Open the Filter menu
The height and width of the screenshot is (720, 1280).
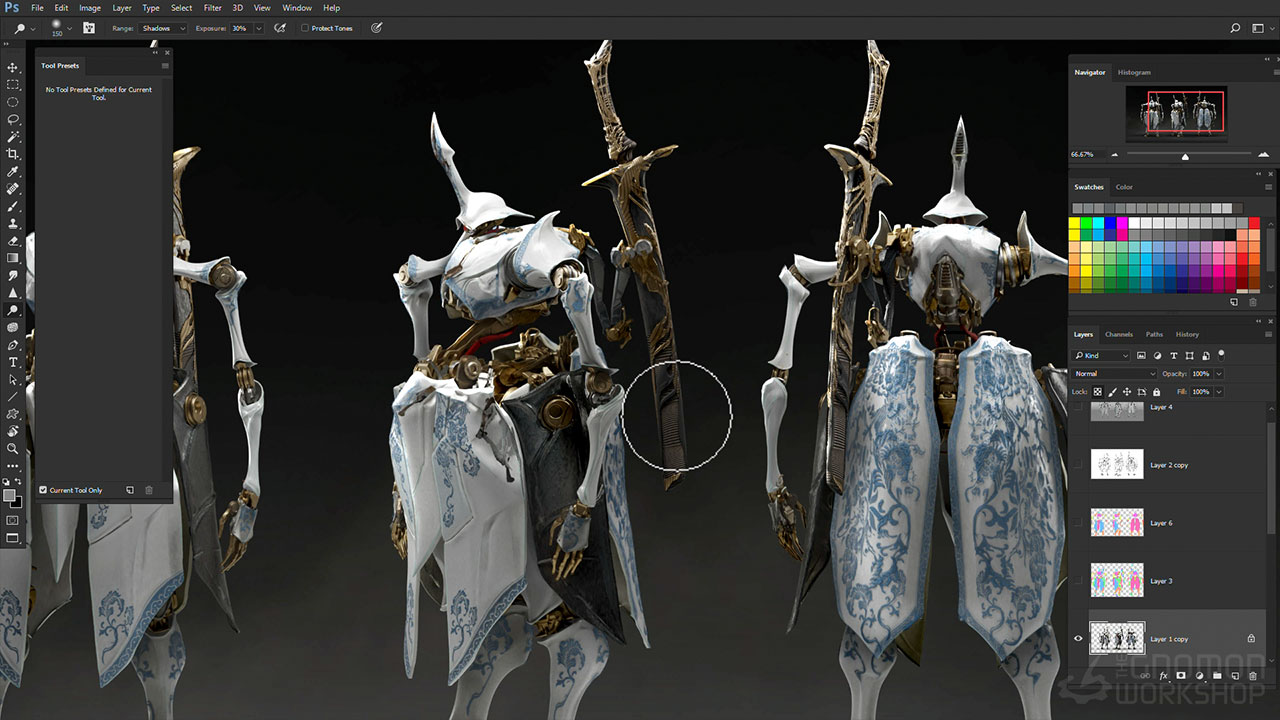click(x=212, y=8)
